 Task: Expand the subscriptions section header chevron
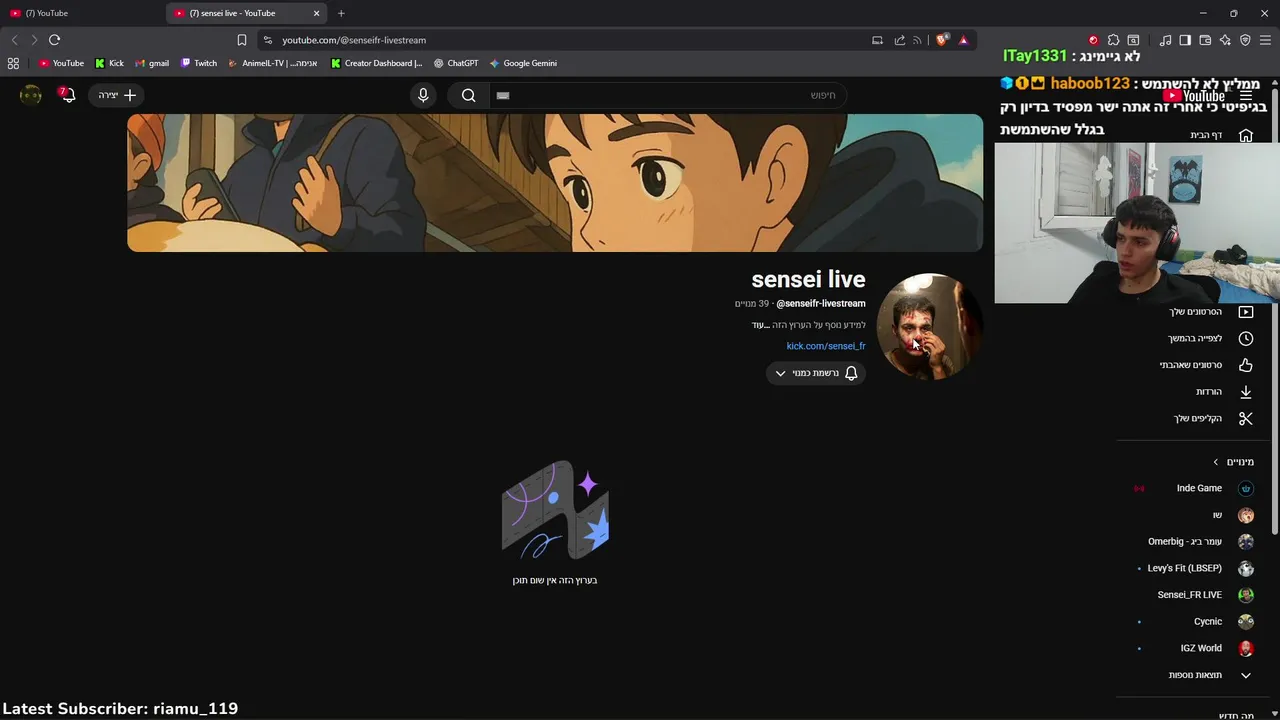(x=1216, y=462)
